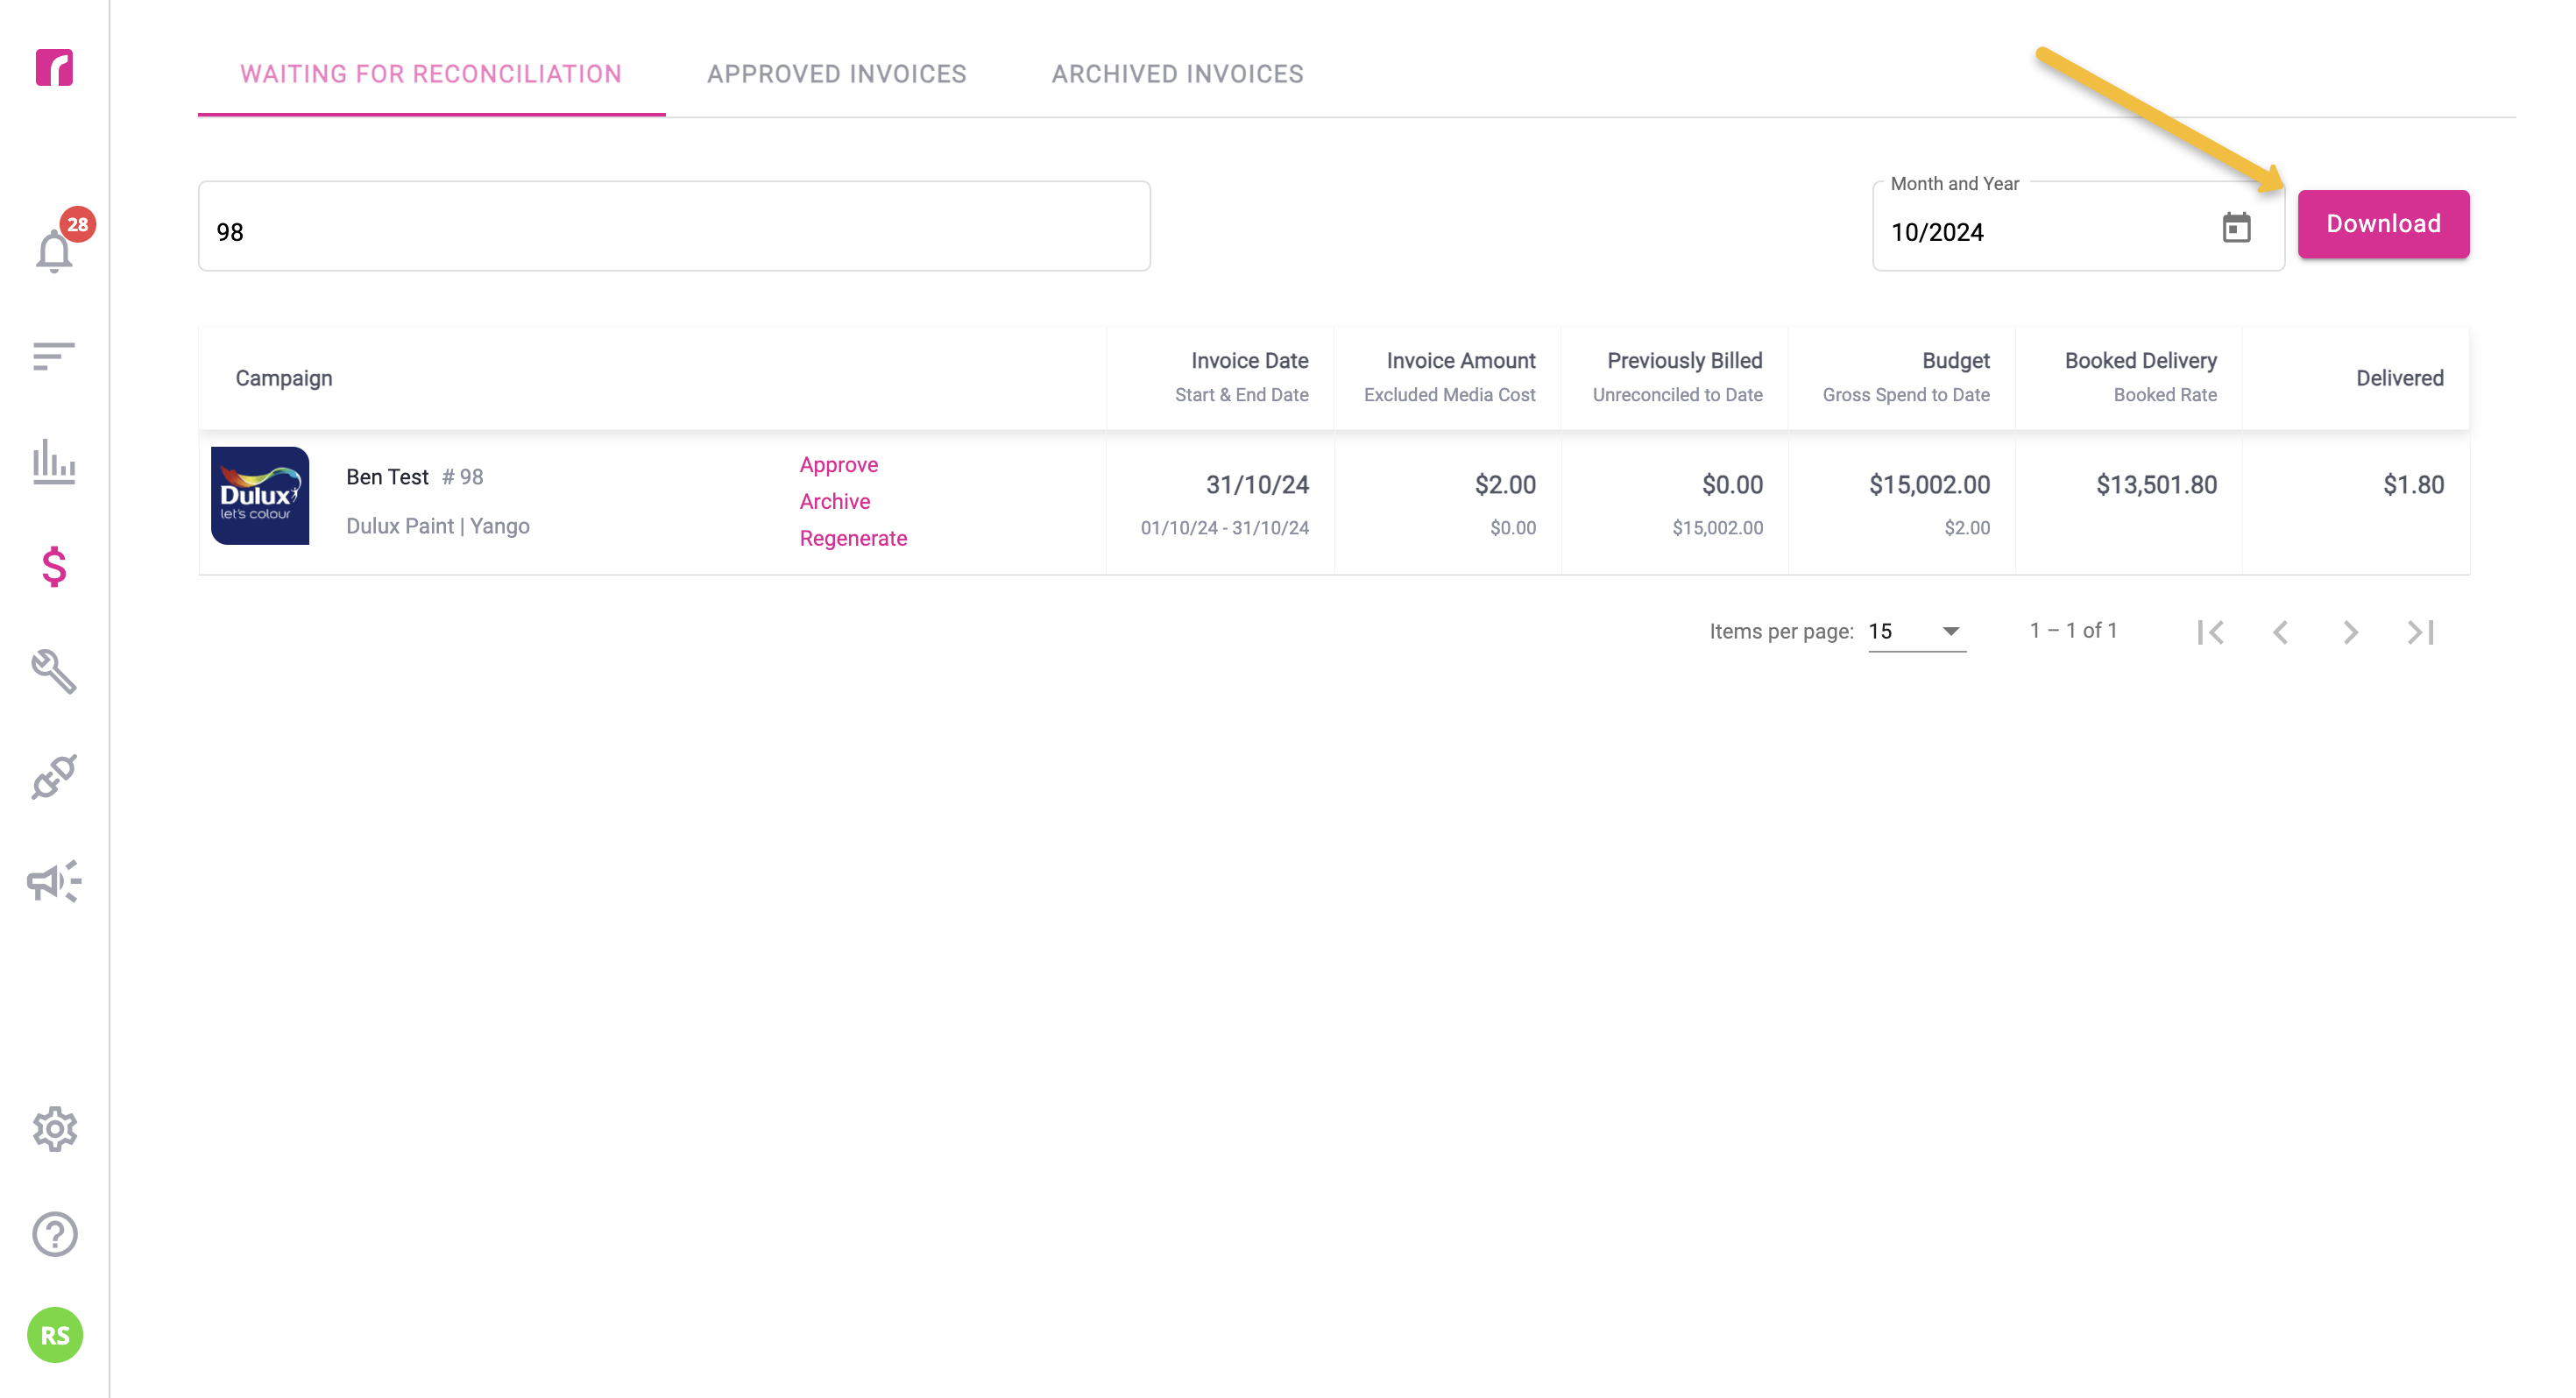Open the notifications bell icon
Screen dimensions: 2576x1398
pos(54,250)
